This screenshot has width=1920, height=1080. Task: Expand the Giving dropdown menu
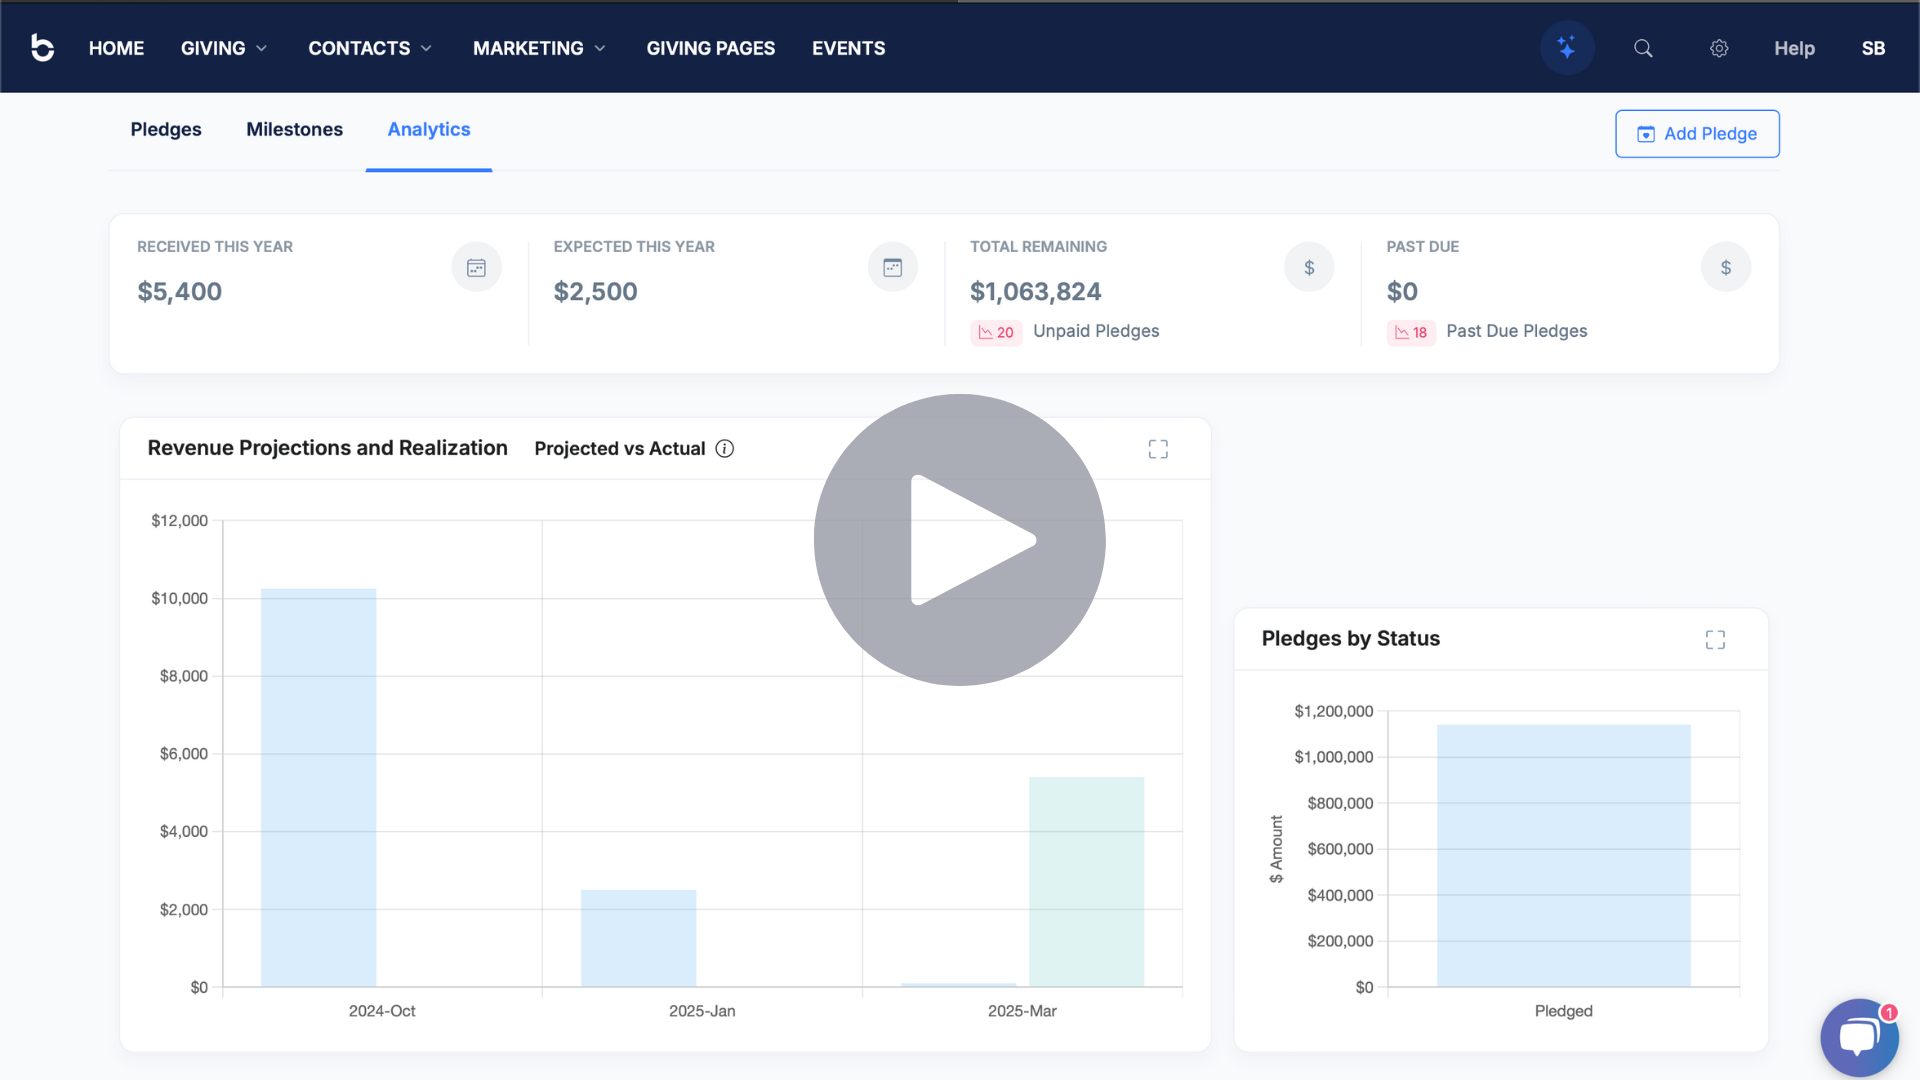(224, 48)
